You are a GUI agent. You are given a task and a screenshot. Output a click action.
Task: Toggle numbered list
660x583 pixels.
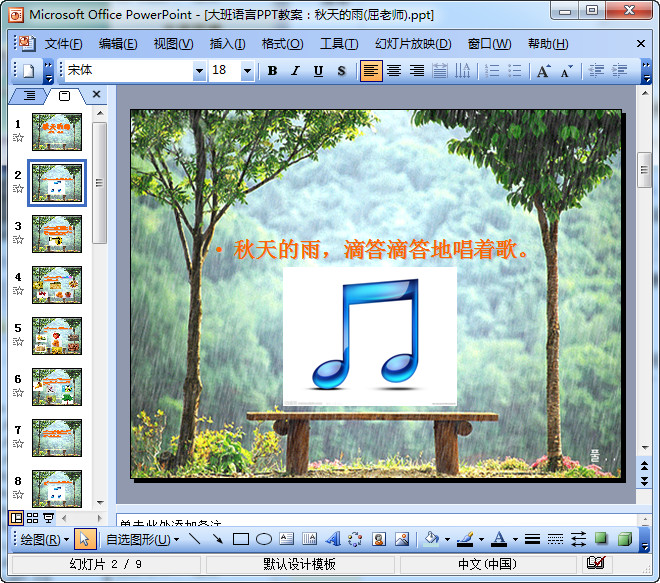coord(492,71)
